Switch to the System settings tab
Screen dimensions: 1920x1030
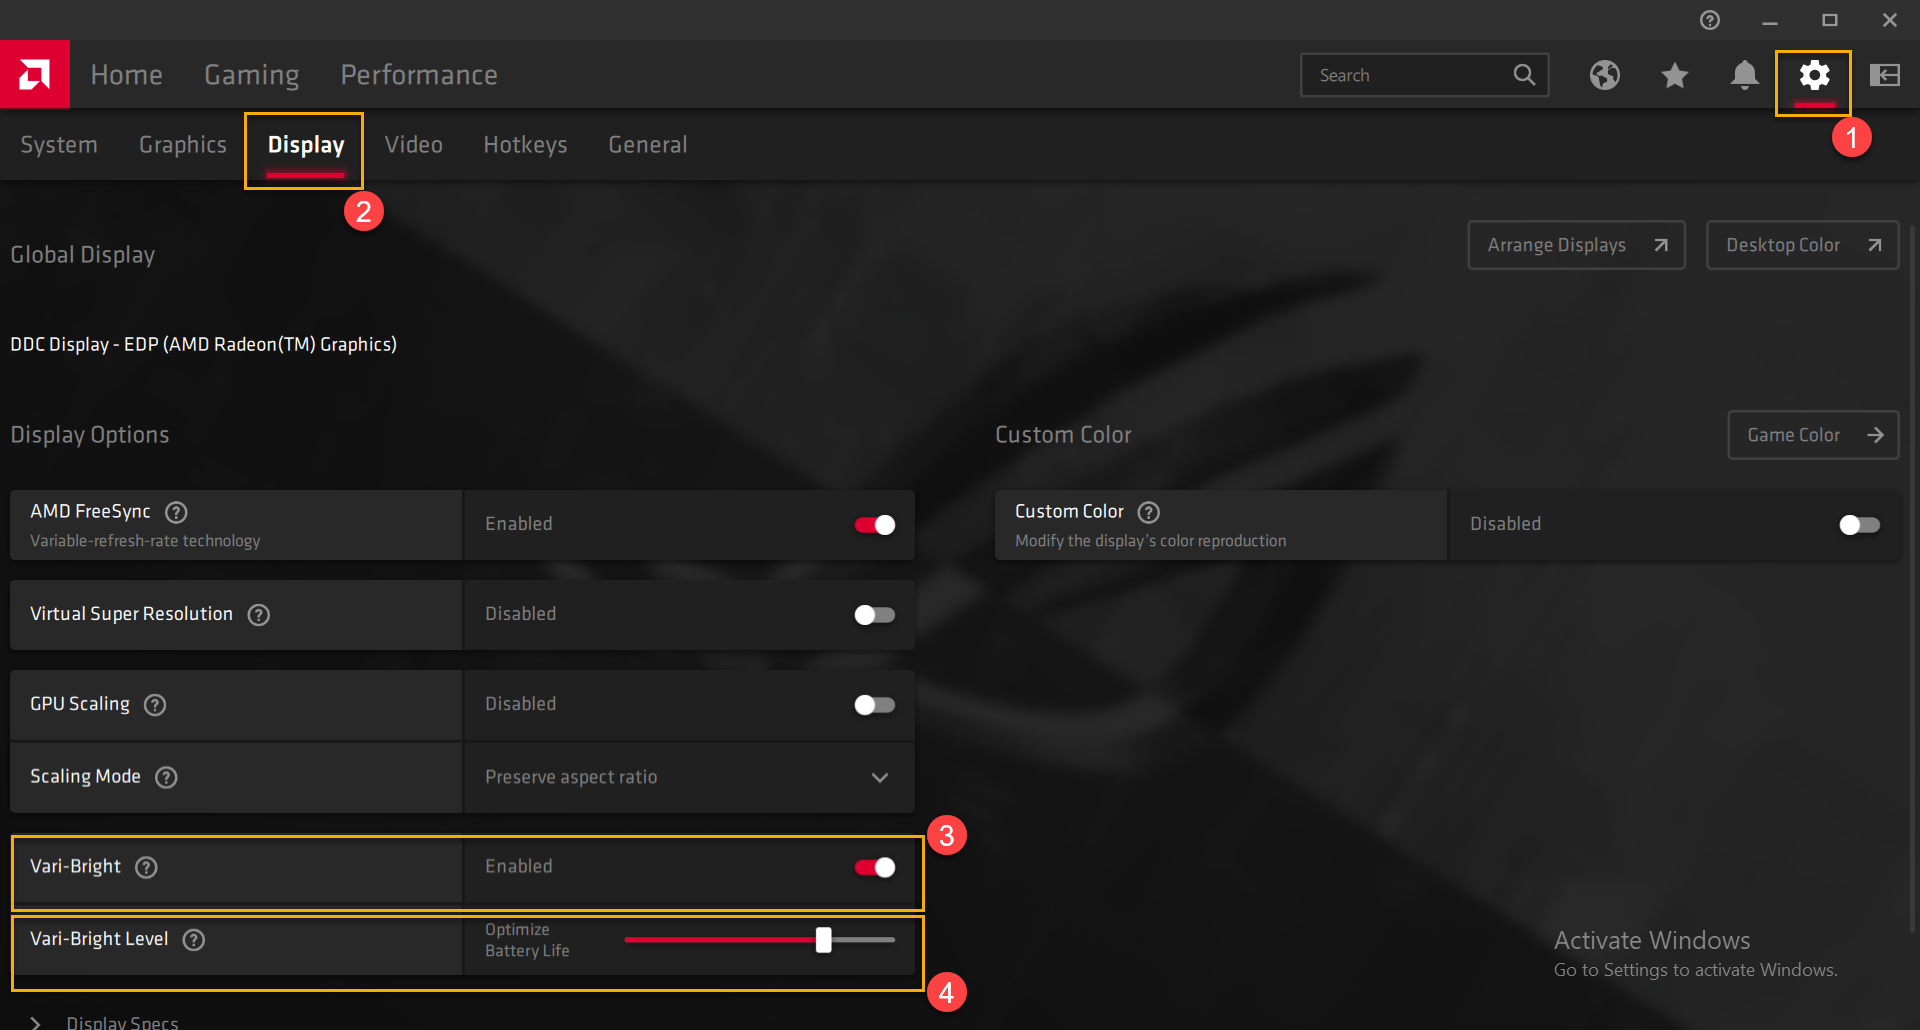tap(59, 145)
